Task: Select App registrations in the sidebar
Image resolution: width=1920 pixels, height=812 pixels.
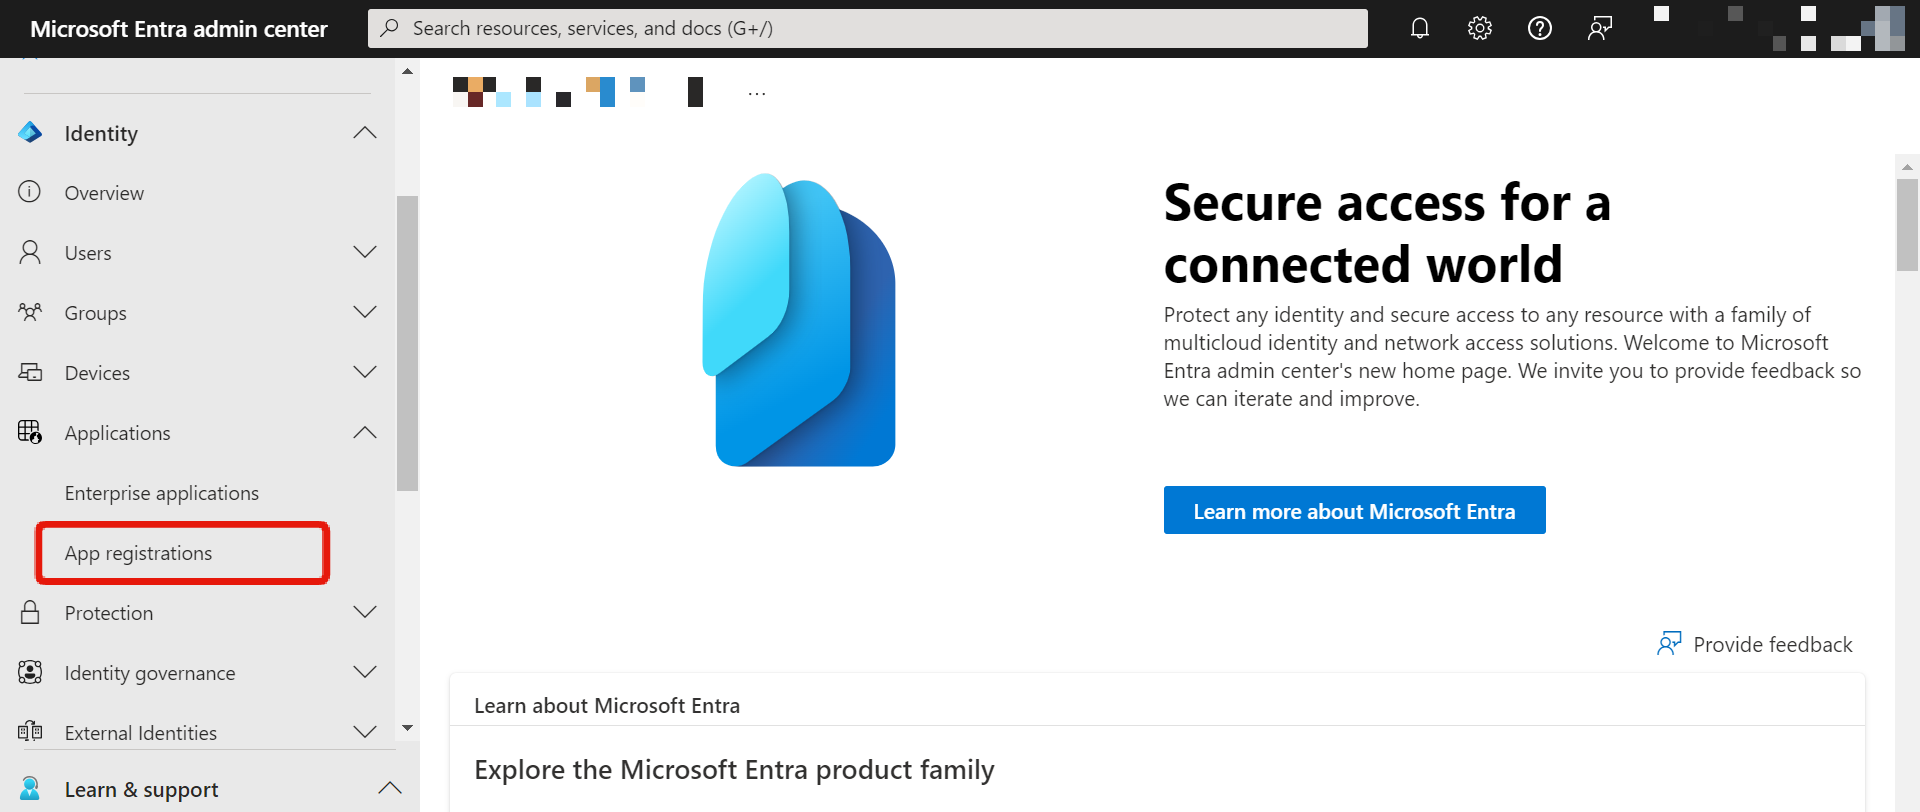Action: pyautogui.click(x=138, y=552)
